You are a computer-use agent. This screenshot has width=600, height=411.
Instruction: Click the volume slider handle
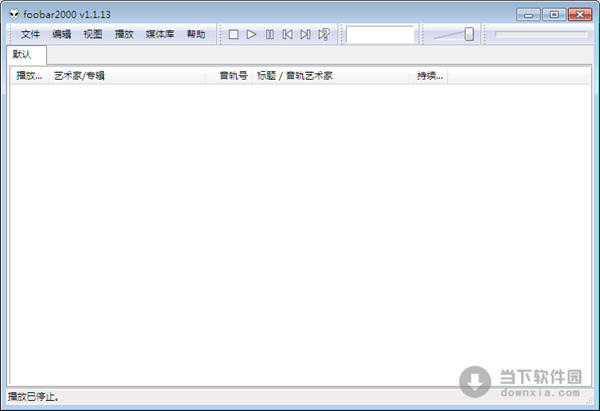tap(469, 34)
